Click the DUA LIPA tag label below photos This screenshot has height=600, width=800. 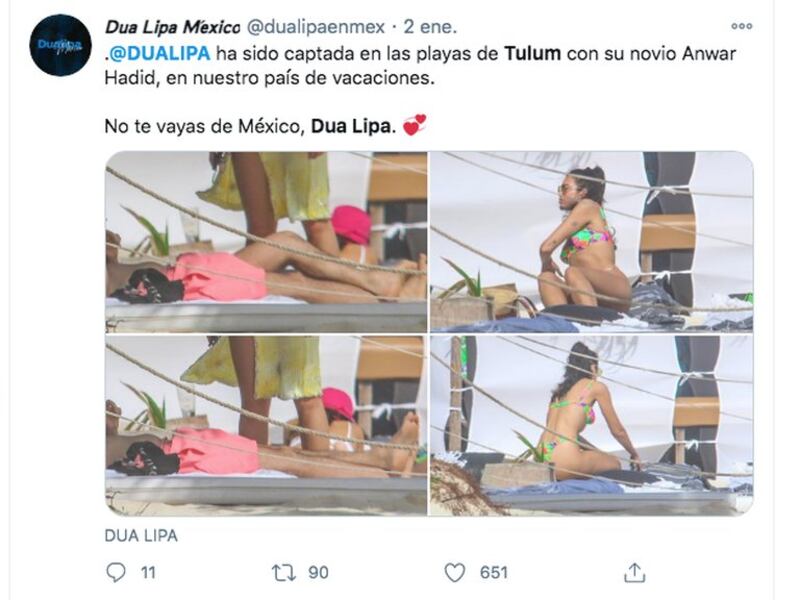[x=141, y=536]
